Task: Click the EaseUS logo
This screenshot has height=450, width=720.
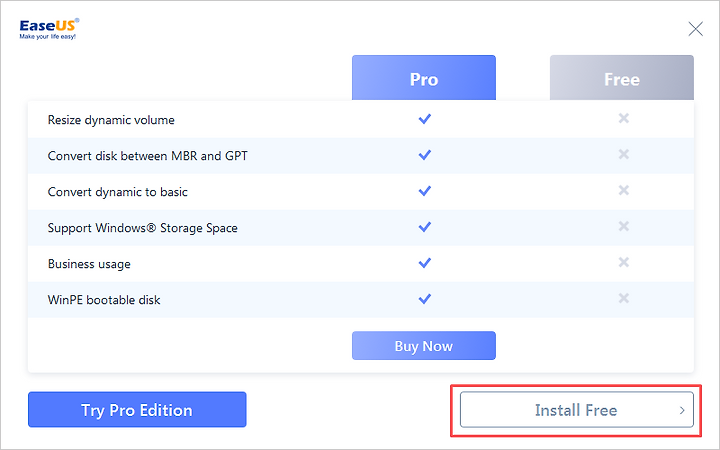Action: pos(49,29)
